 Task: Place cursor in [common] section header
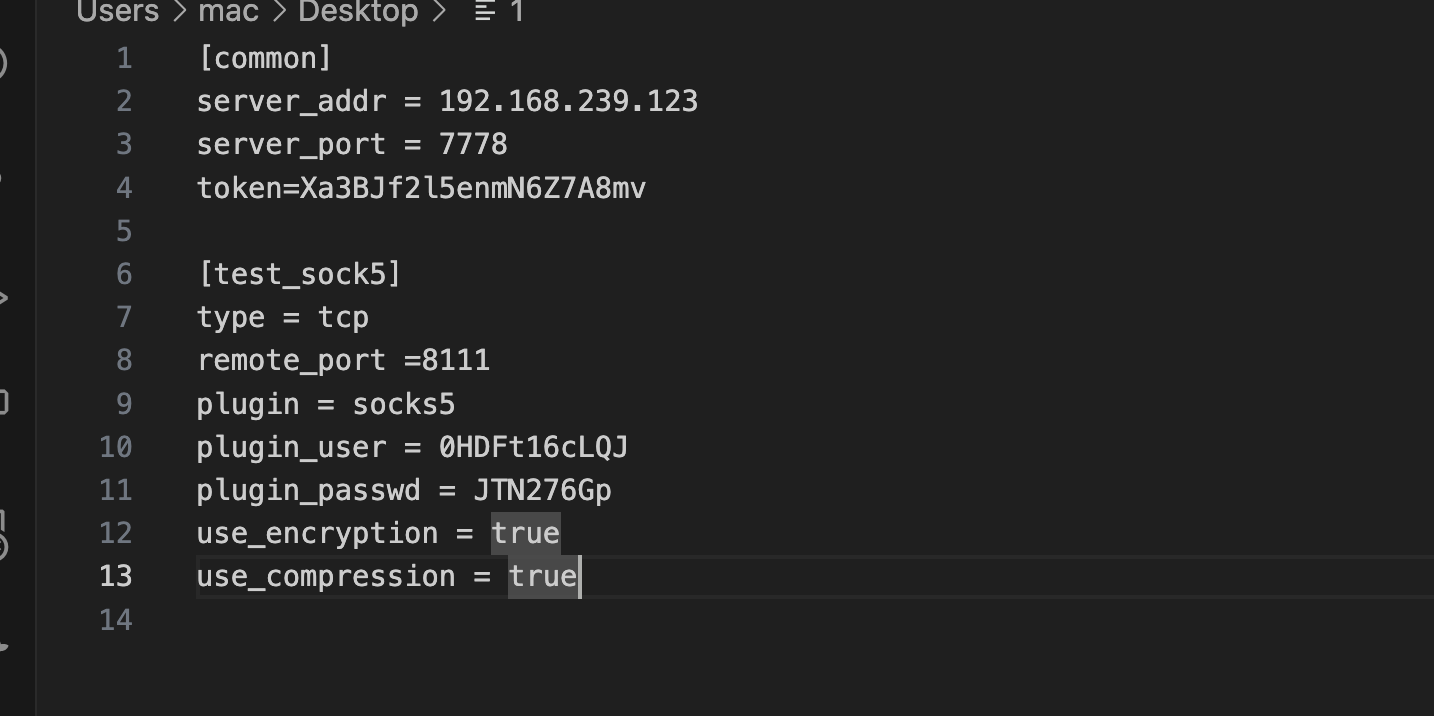[264, 58]
